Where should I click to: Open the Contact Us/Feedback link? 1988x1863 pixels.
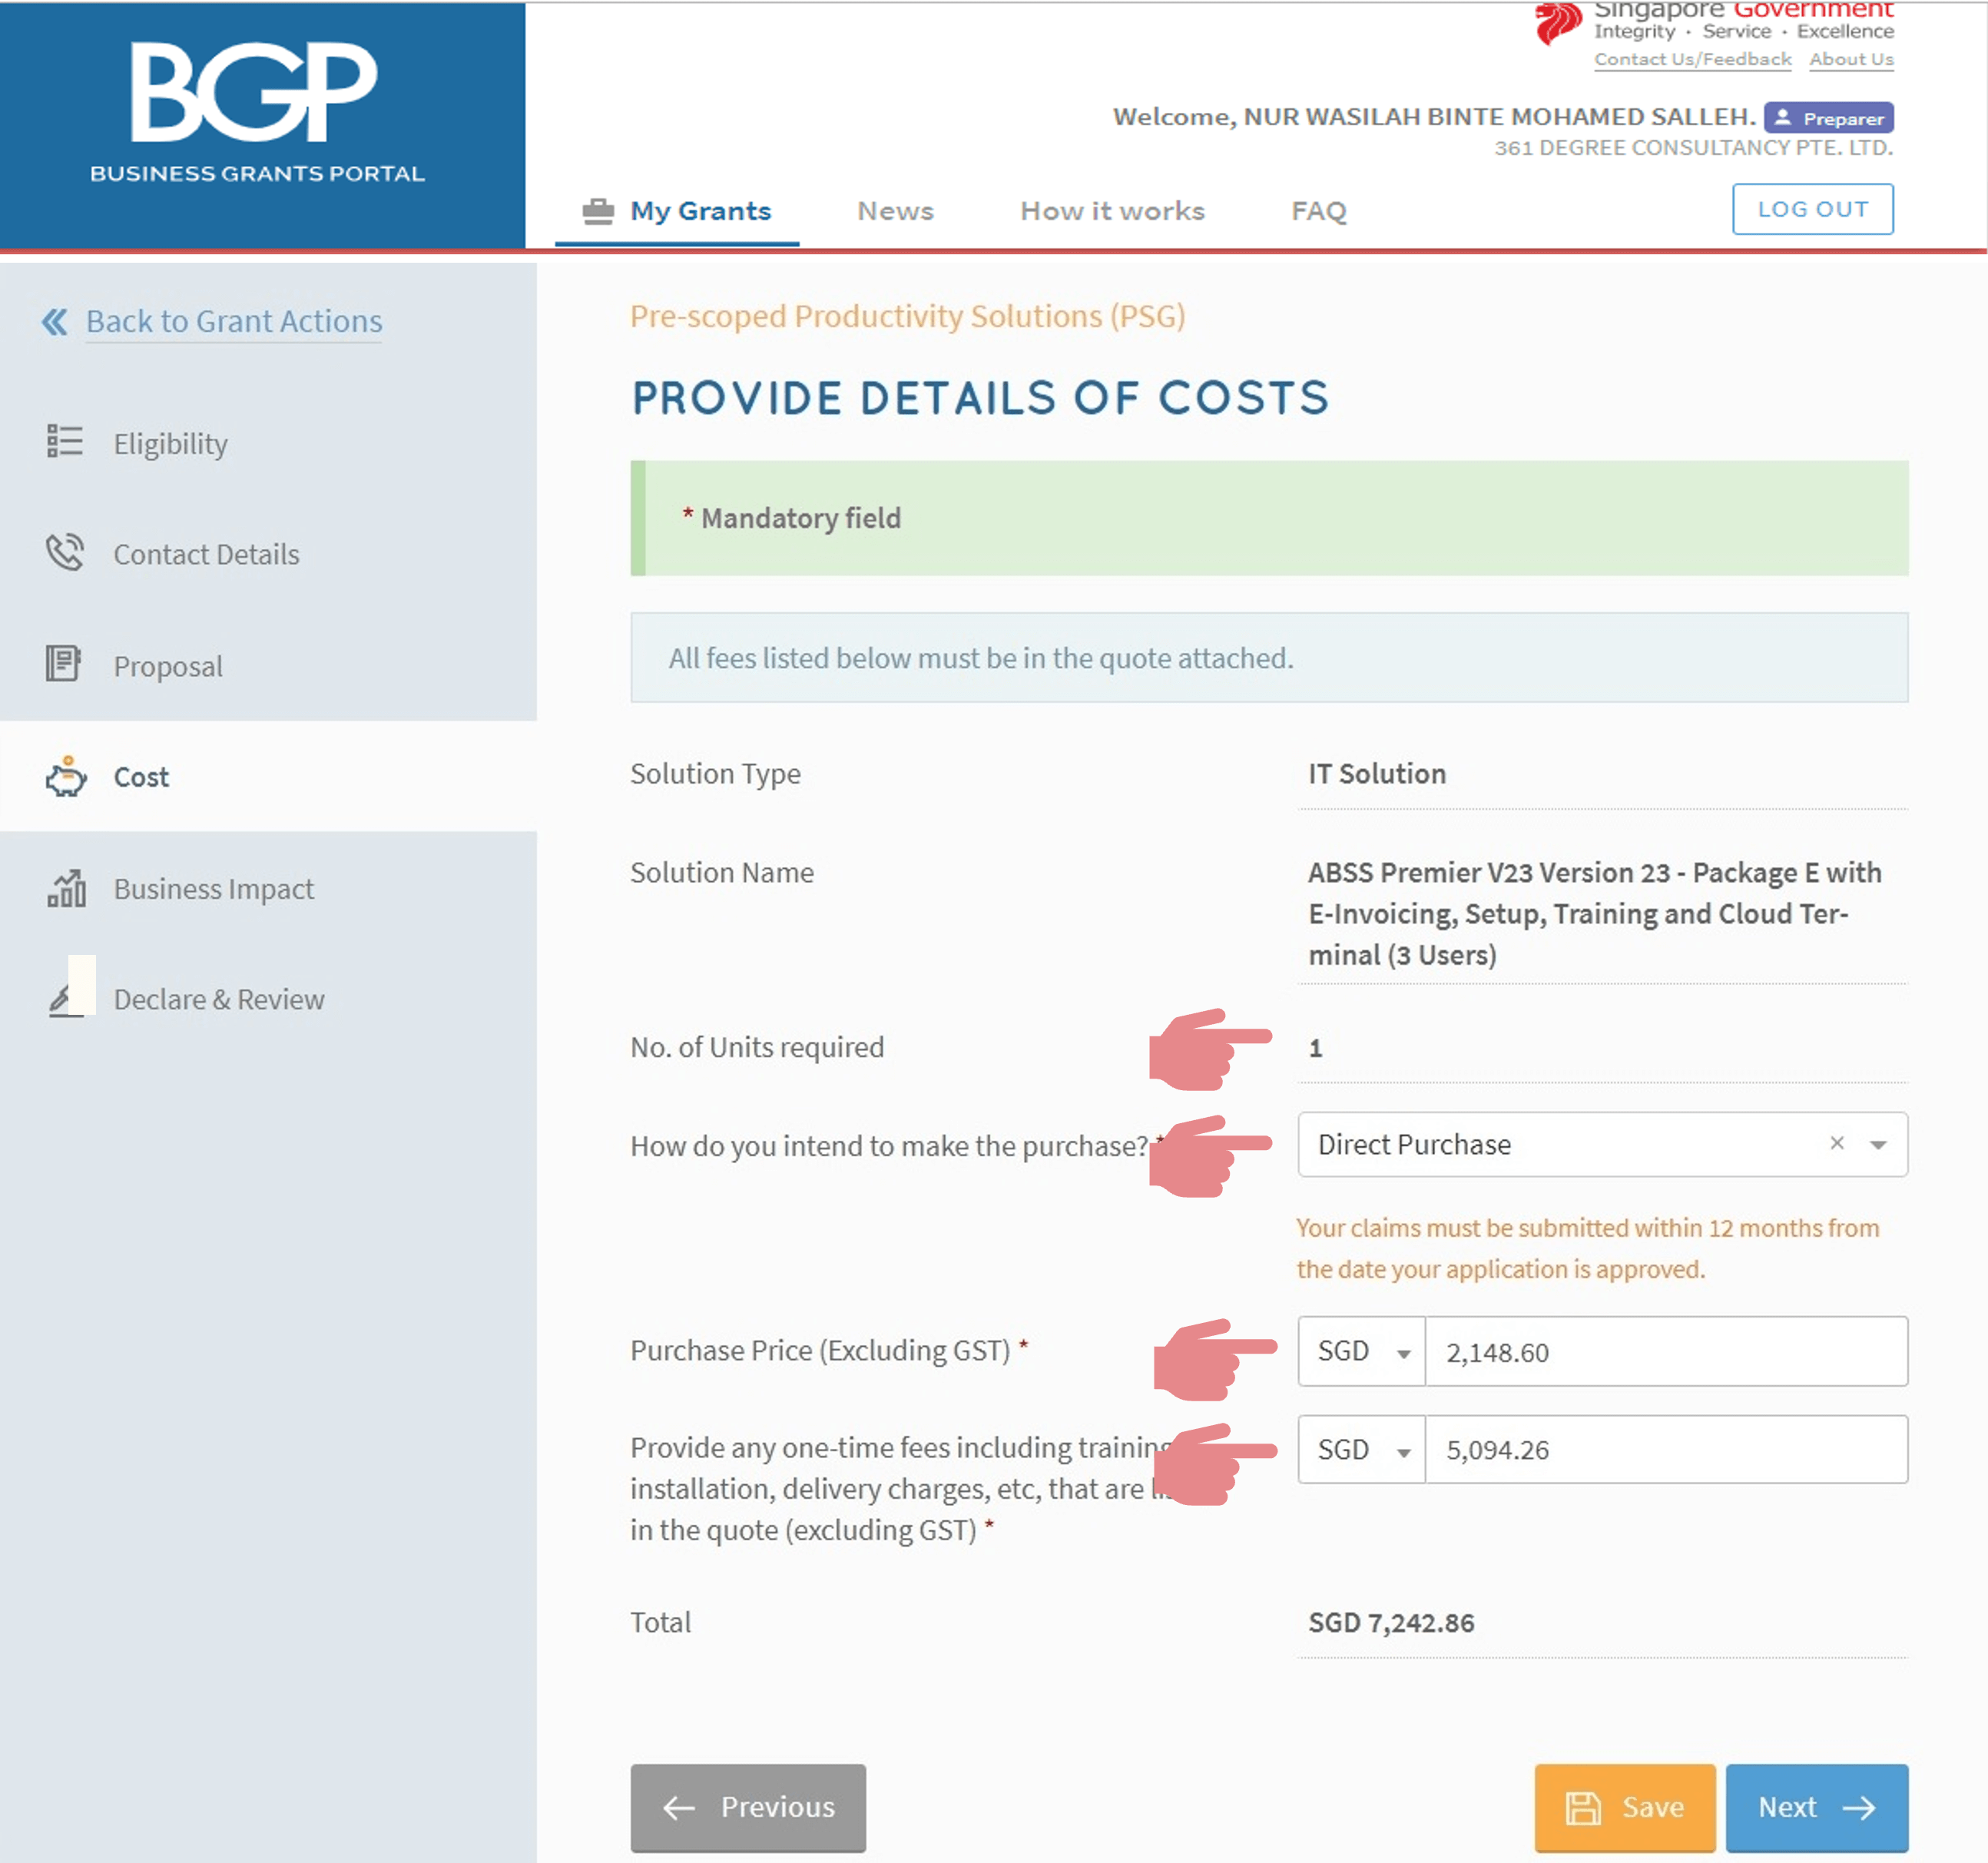(x=1692, y=59)
